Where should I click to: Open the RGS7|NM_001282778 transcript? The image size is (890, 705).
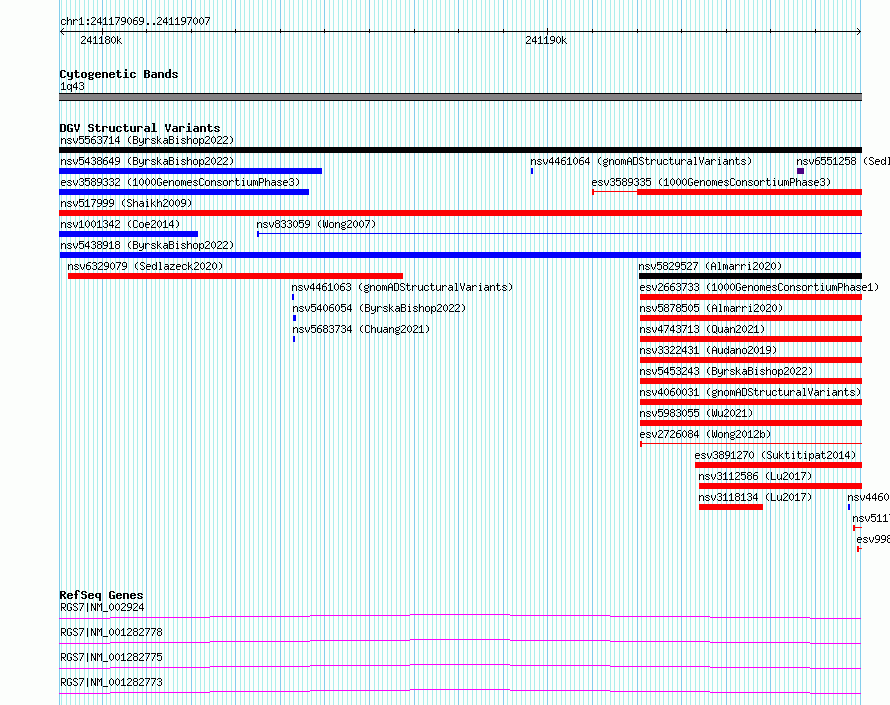click(111, 632)
